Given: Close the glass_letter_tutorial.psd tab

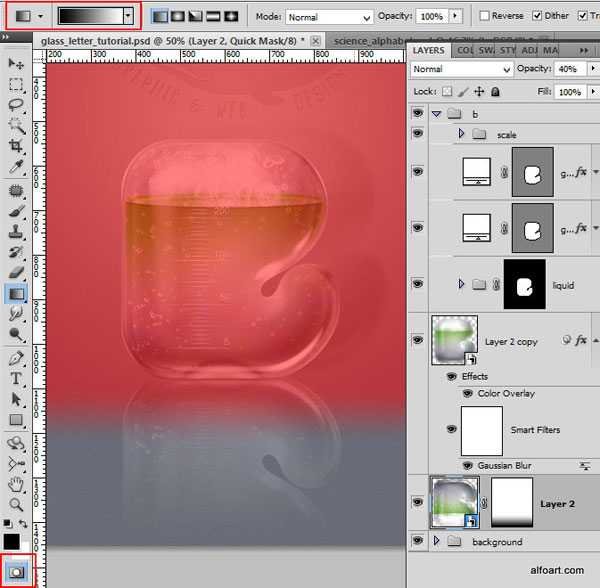Looking at the screenshot, I should click(x=315, y=41).
